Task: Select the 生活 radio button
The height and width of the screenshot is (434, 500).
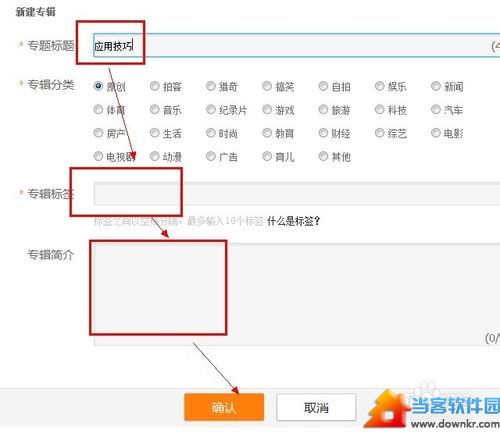Action: (x=155, y=133)
